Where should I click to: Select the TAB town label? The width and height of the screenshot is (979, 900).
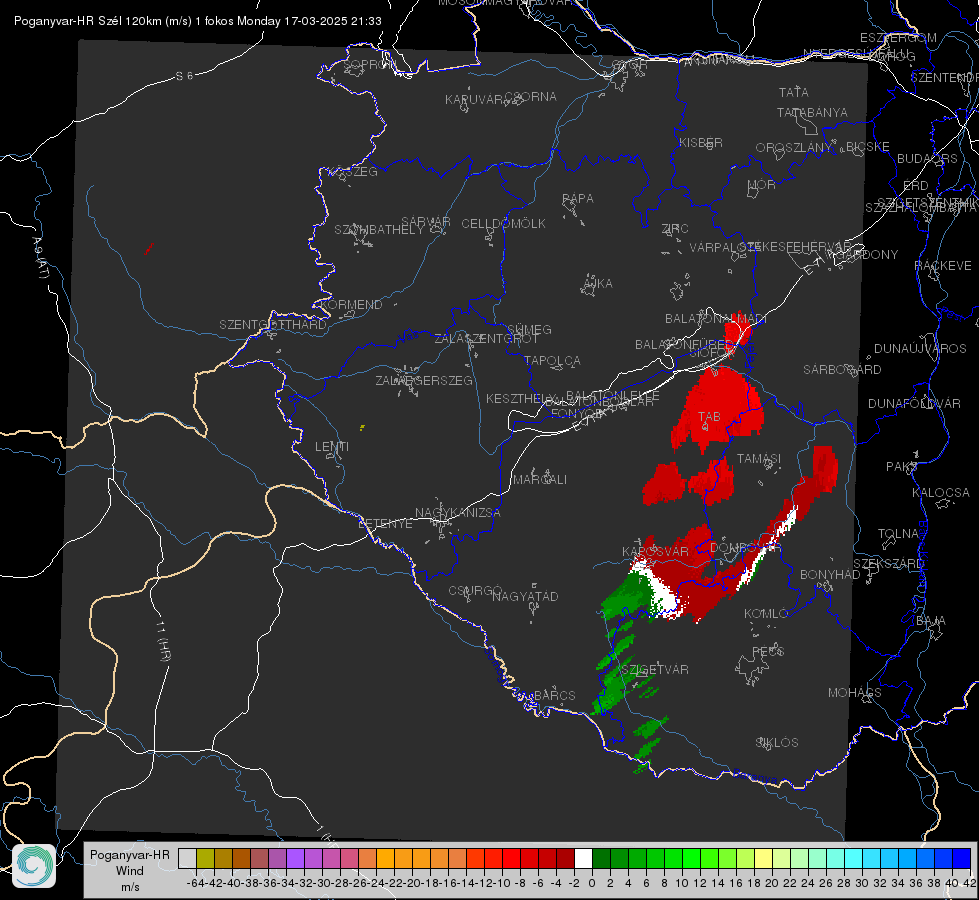pos(709,417)
